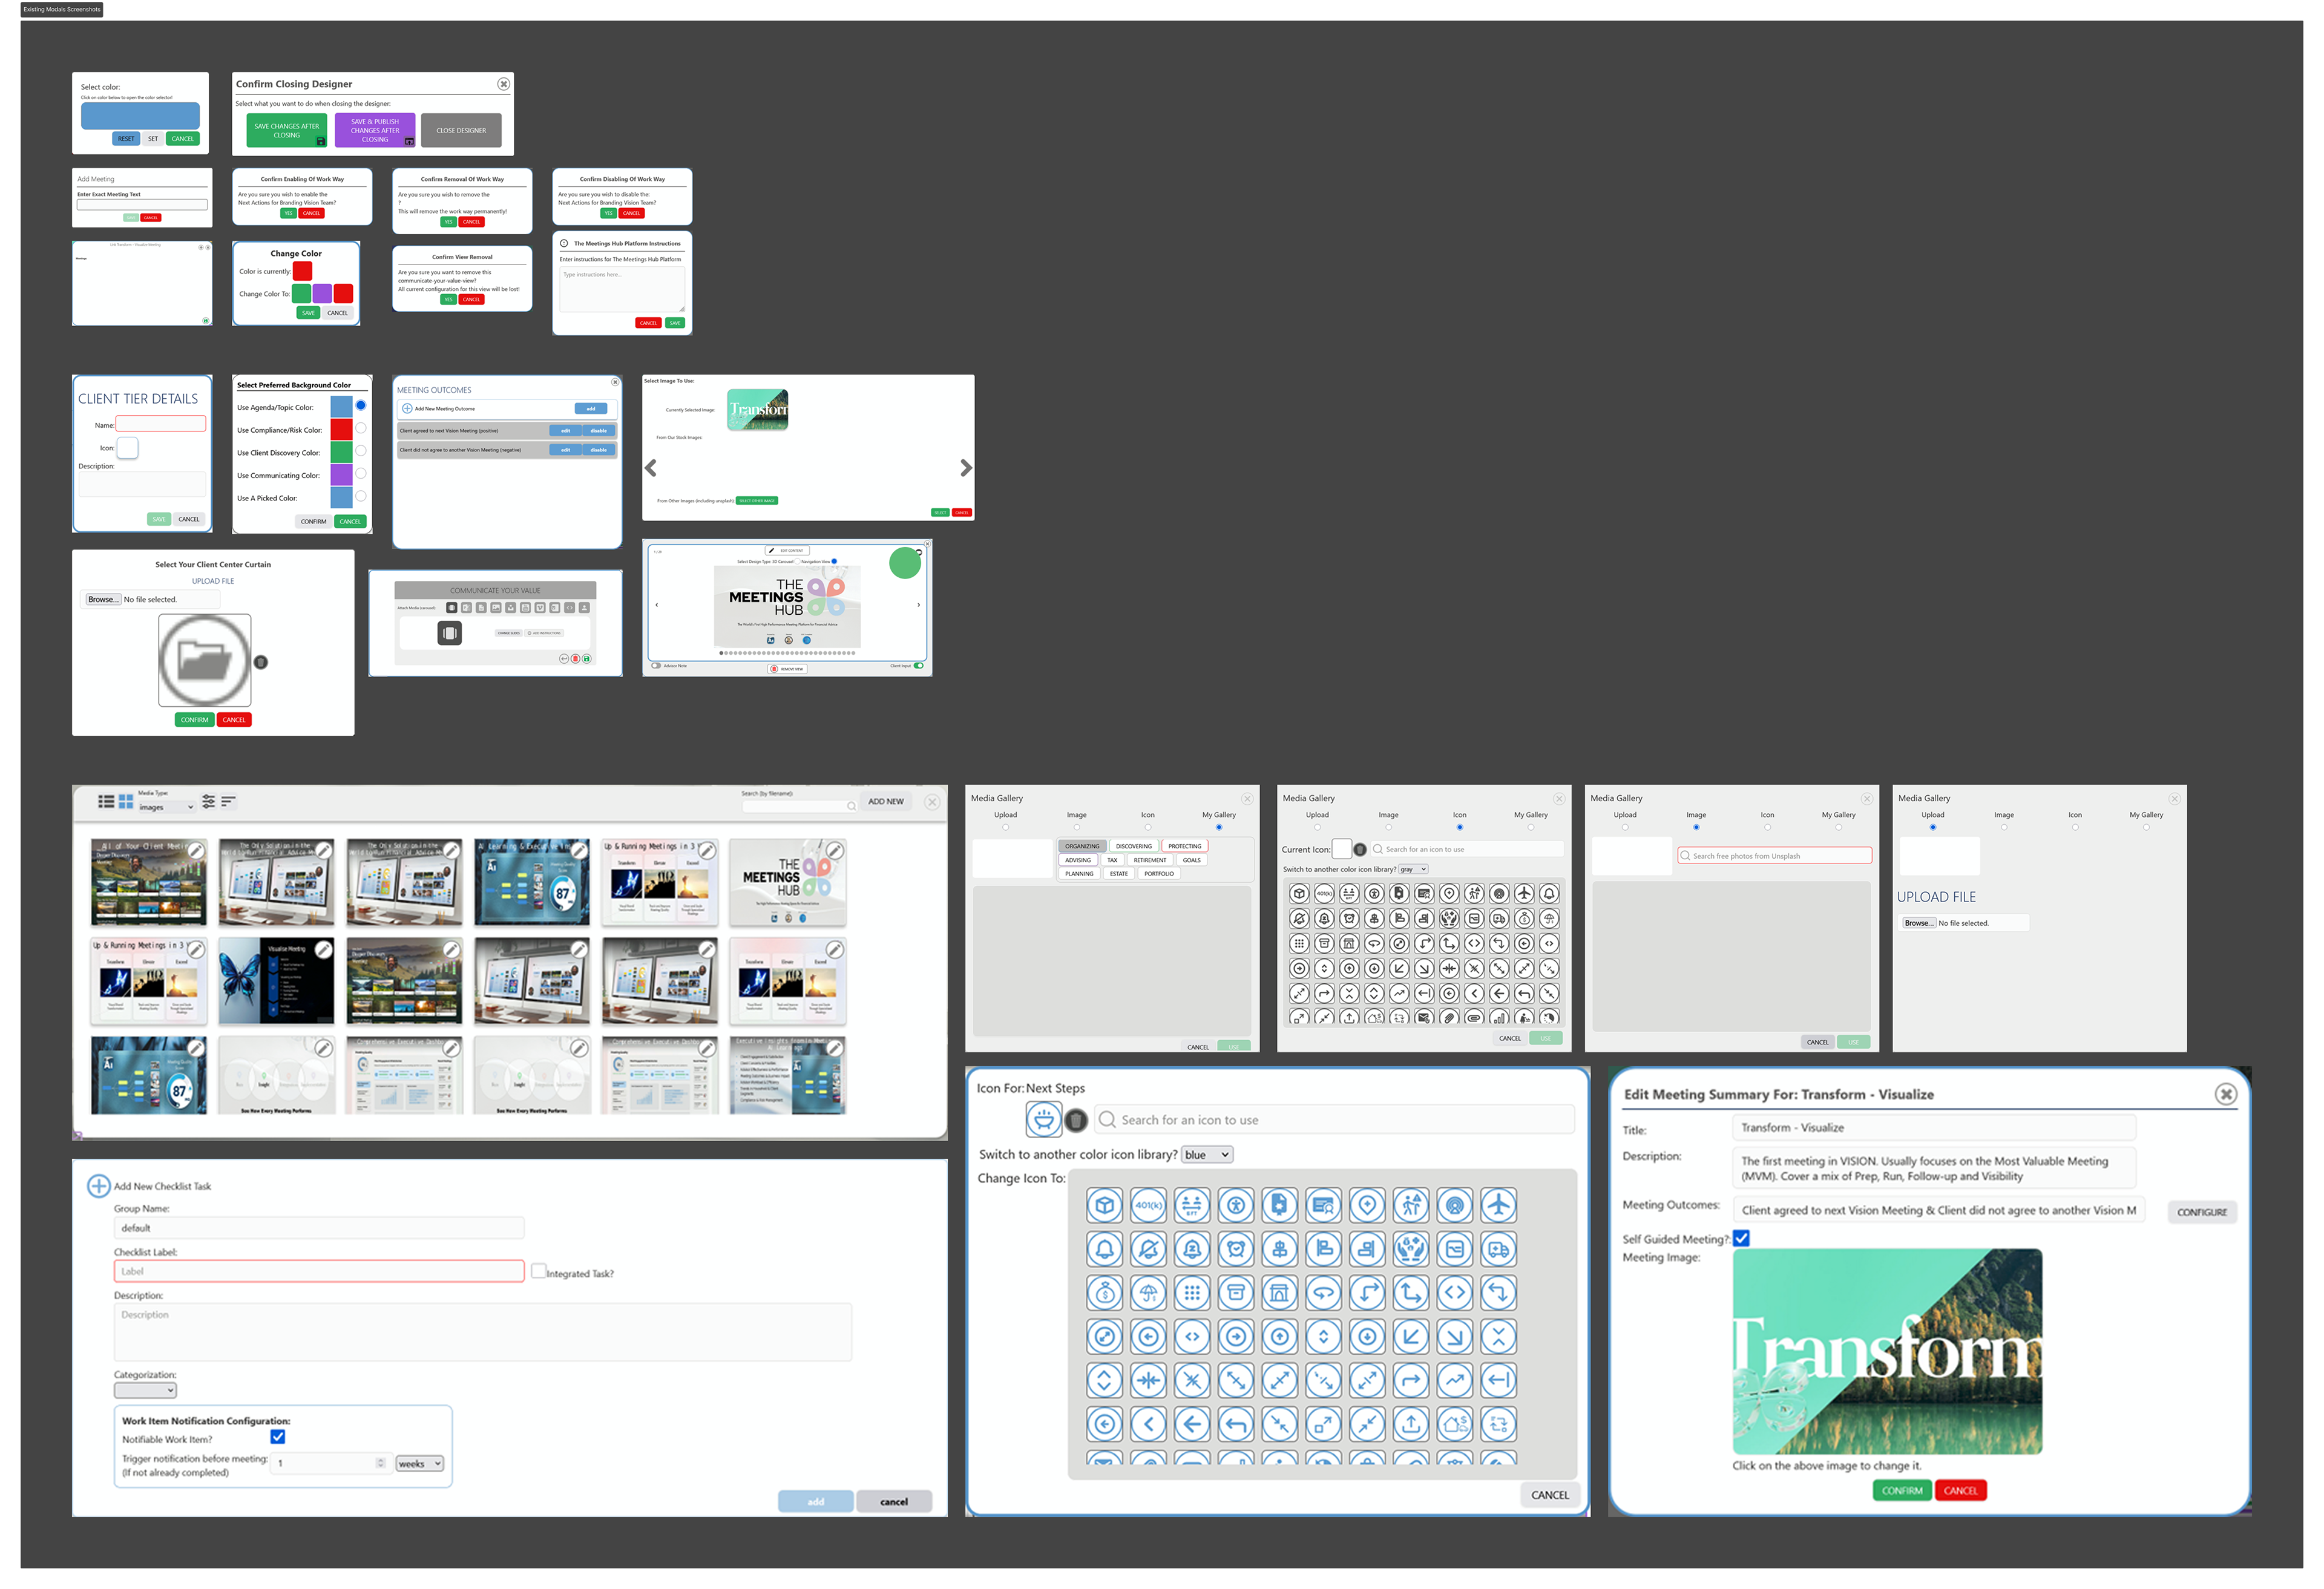Open the Categorization dropdown
2324x1589 pixels.
pyautogui.click(x=145, y=1390)
